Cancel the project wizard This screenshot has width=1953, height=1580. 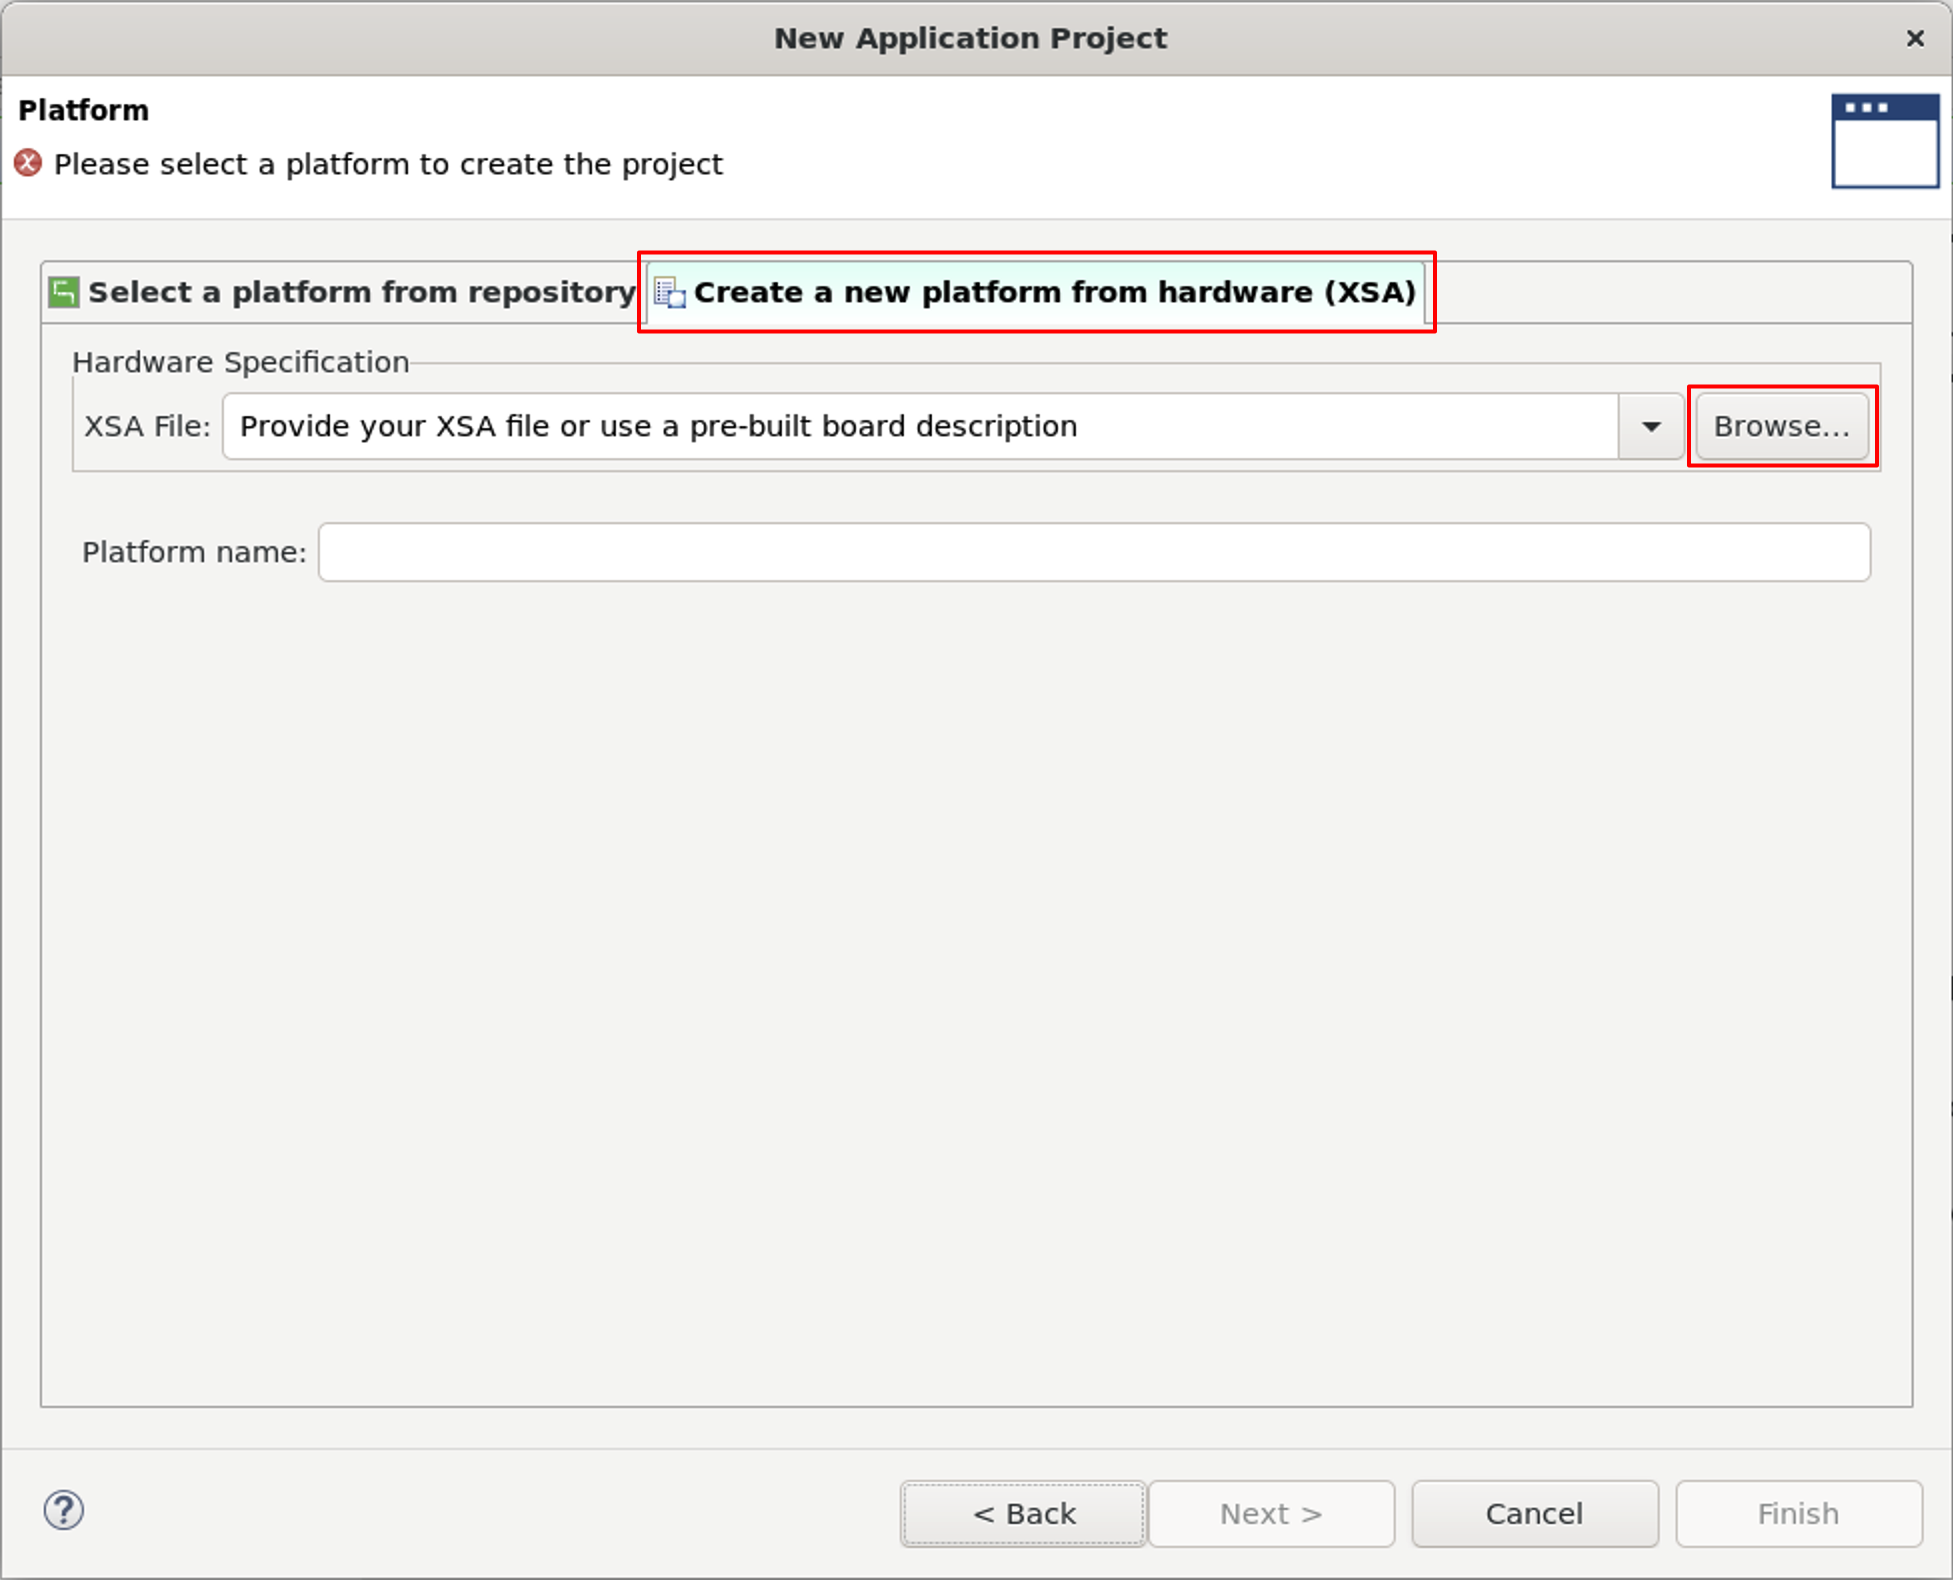pyautogui.click(x=1533, y=1513)
